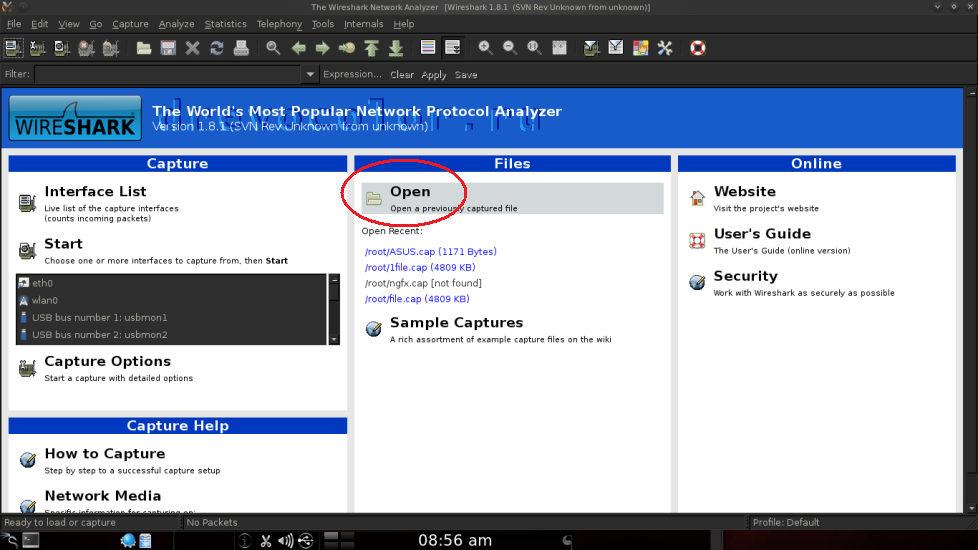The height and width of the screenshot is (550, 978).
Task: Find a packet with magnifier icon
Action: (273, 48)
